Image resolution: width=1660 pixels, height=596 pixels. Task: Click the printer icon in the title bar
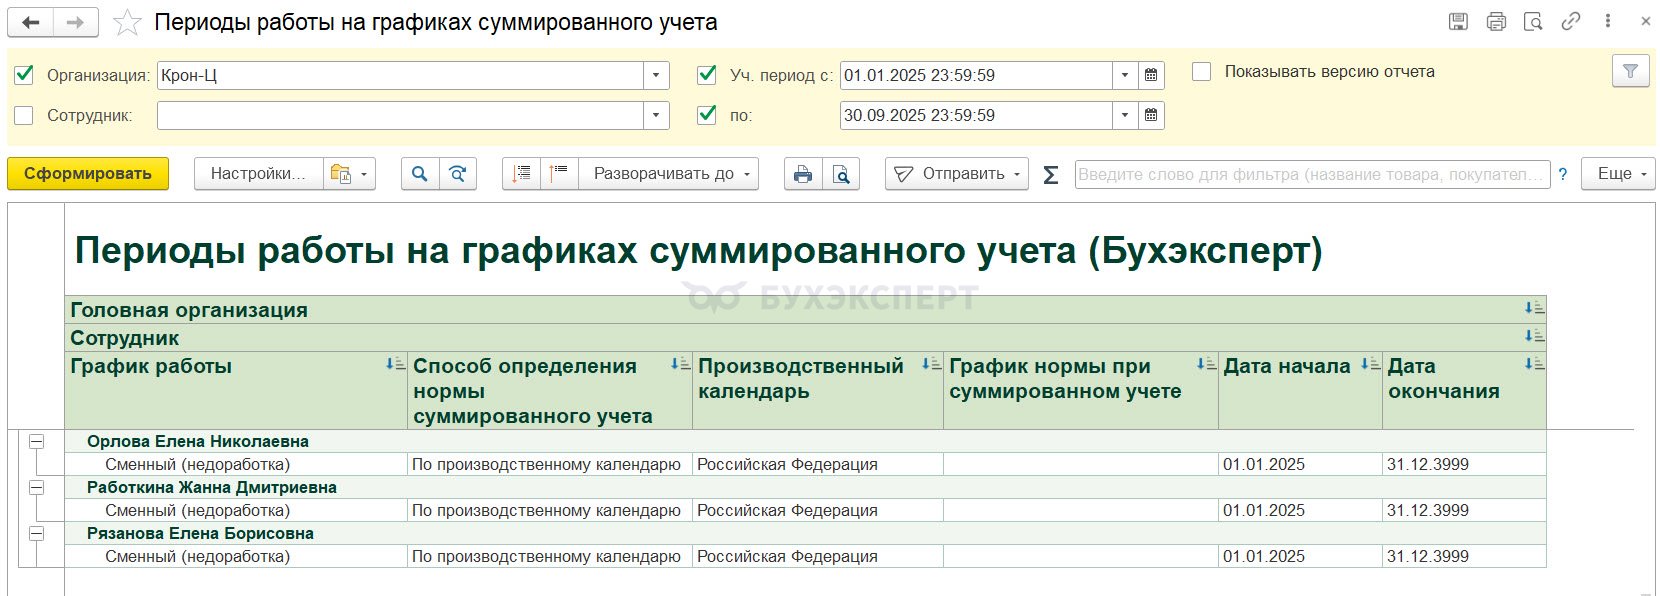(x=1496, y=21)
